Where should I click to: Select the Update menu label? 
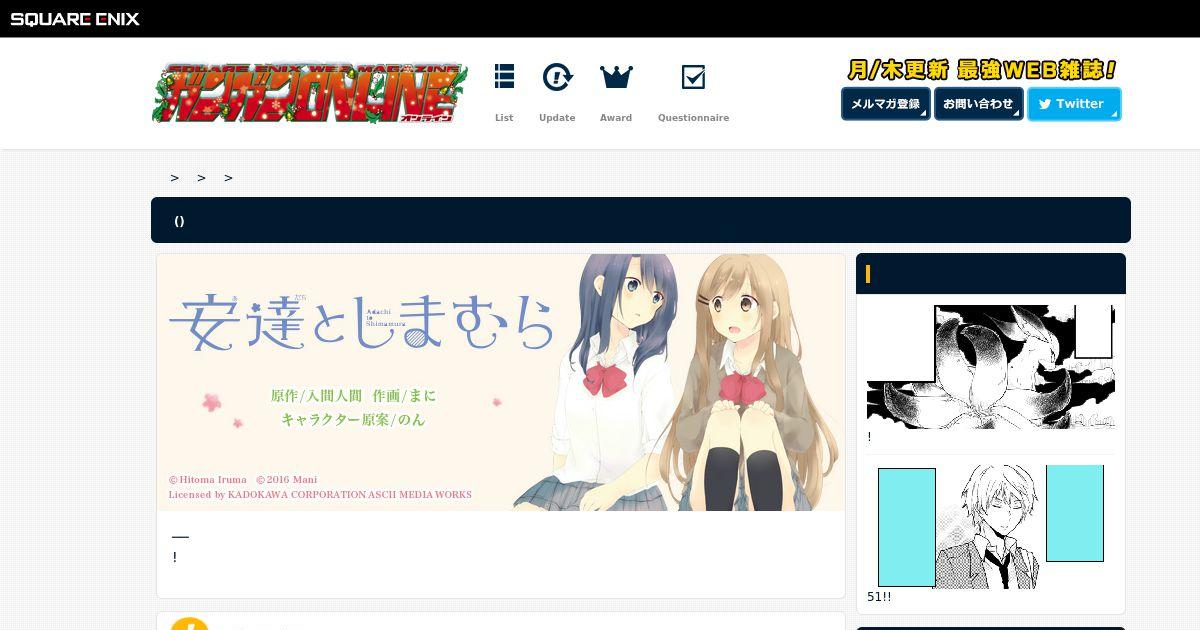coord(557,118)
